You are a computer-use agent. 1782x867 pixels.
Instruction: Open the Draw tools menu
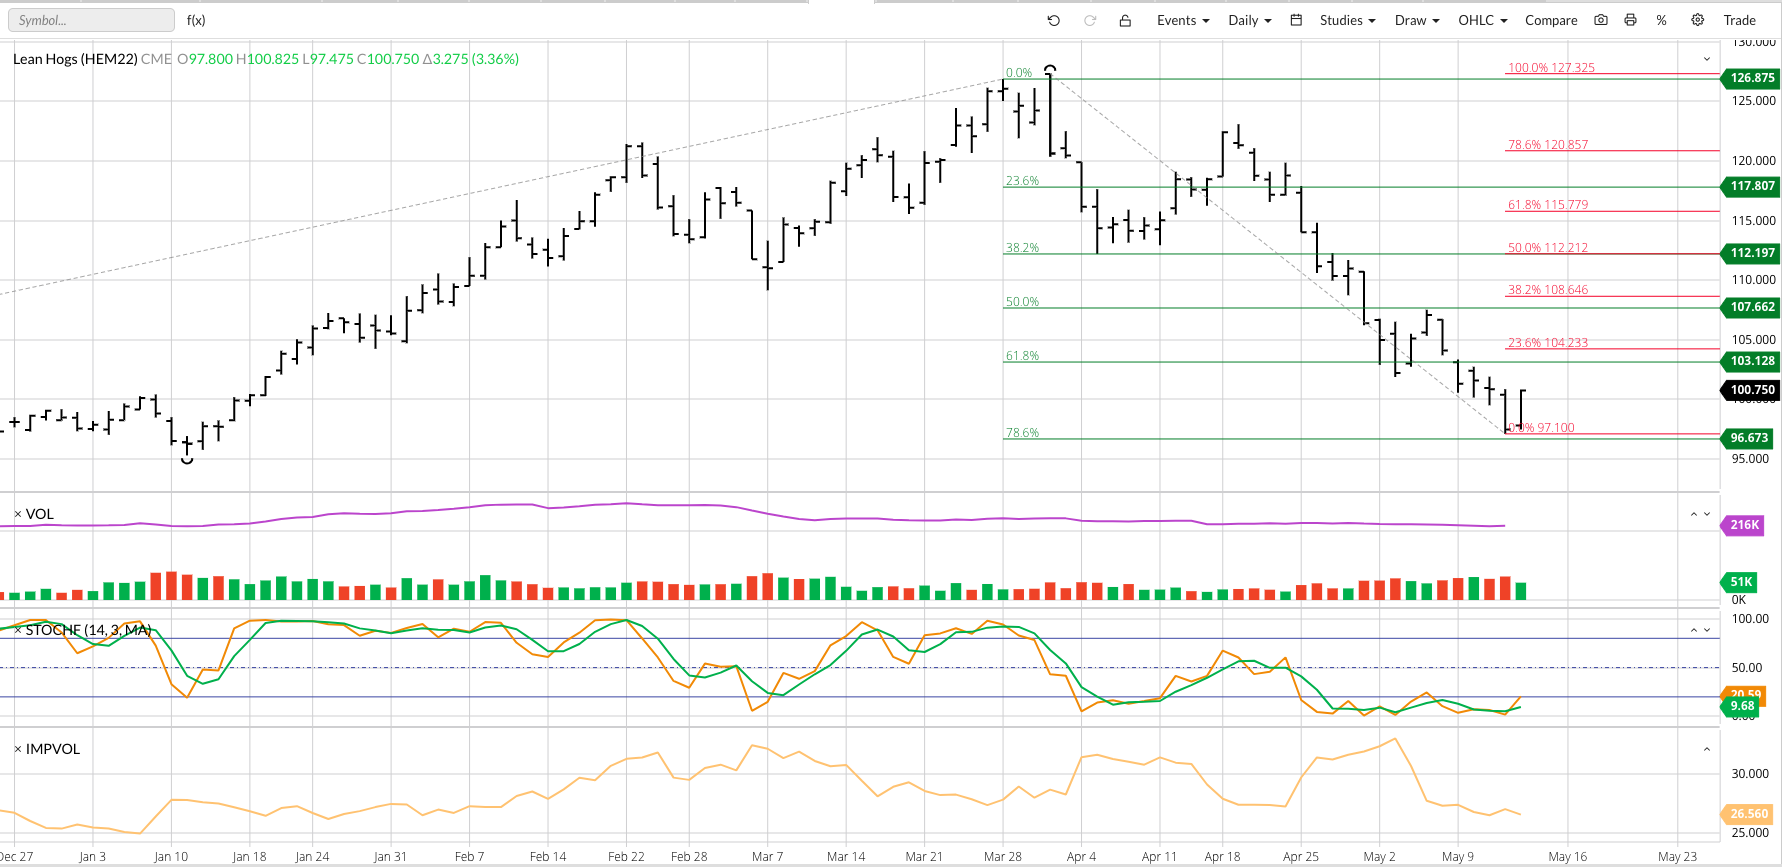pyautogui.click(x=1416, y=20)
